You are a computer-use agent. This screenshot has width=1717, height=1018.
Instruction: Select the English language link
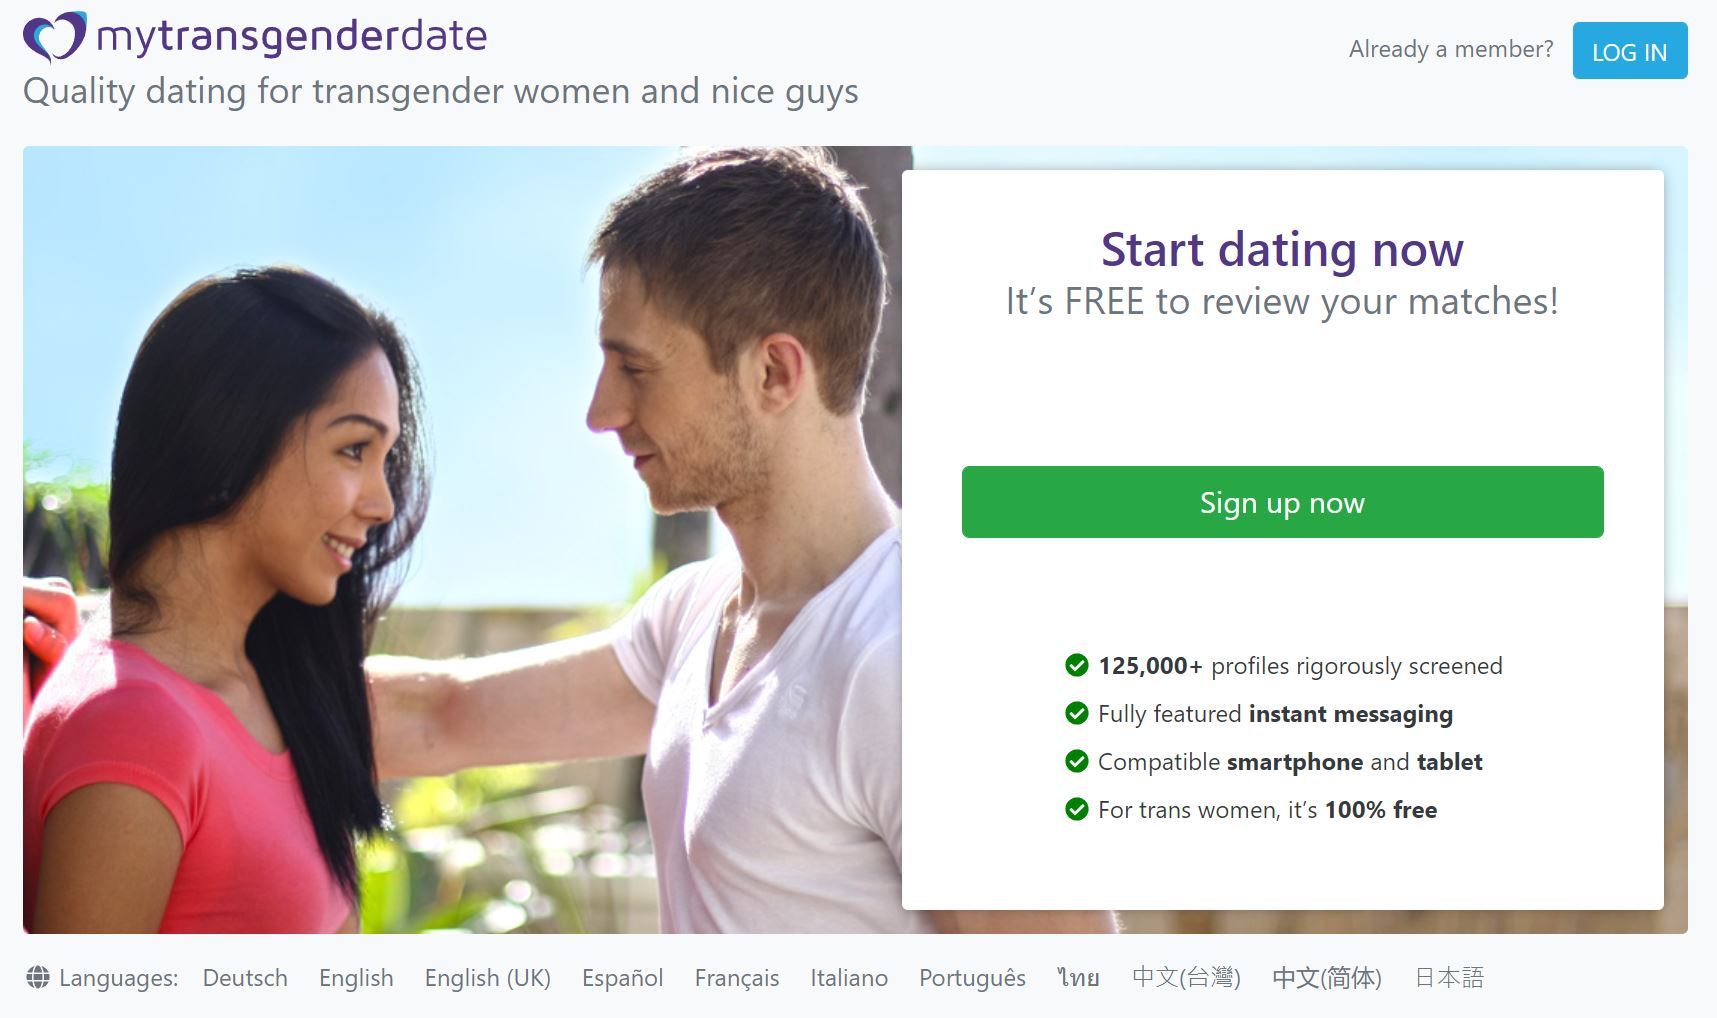(x=356, y=978)
